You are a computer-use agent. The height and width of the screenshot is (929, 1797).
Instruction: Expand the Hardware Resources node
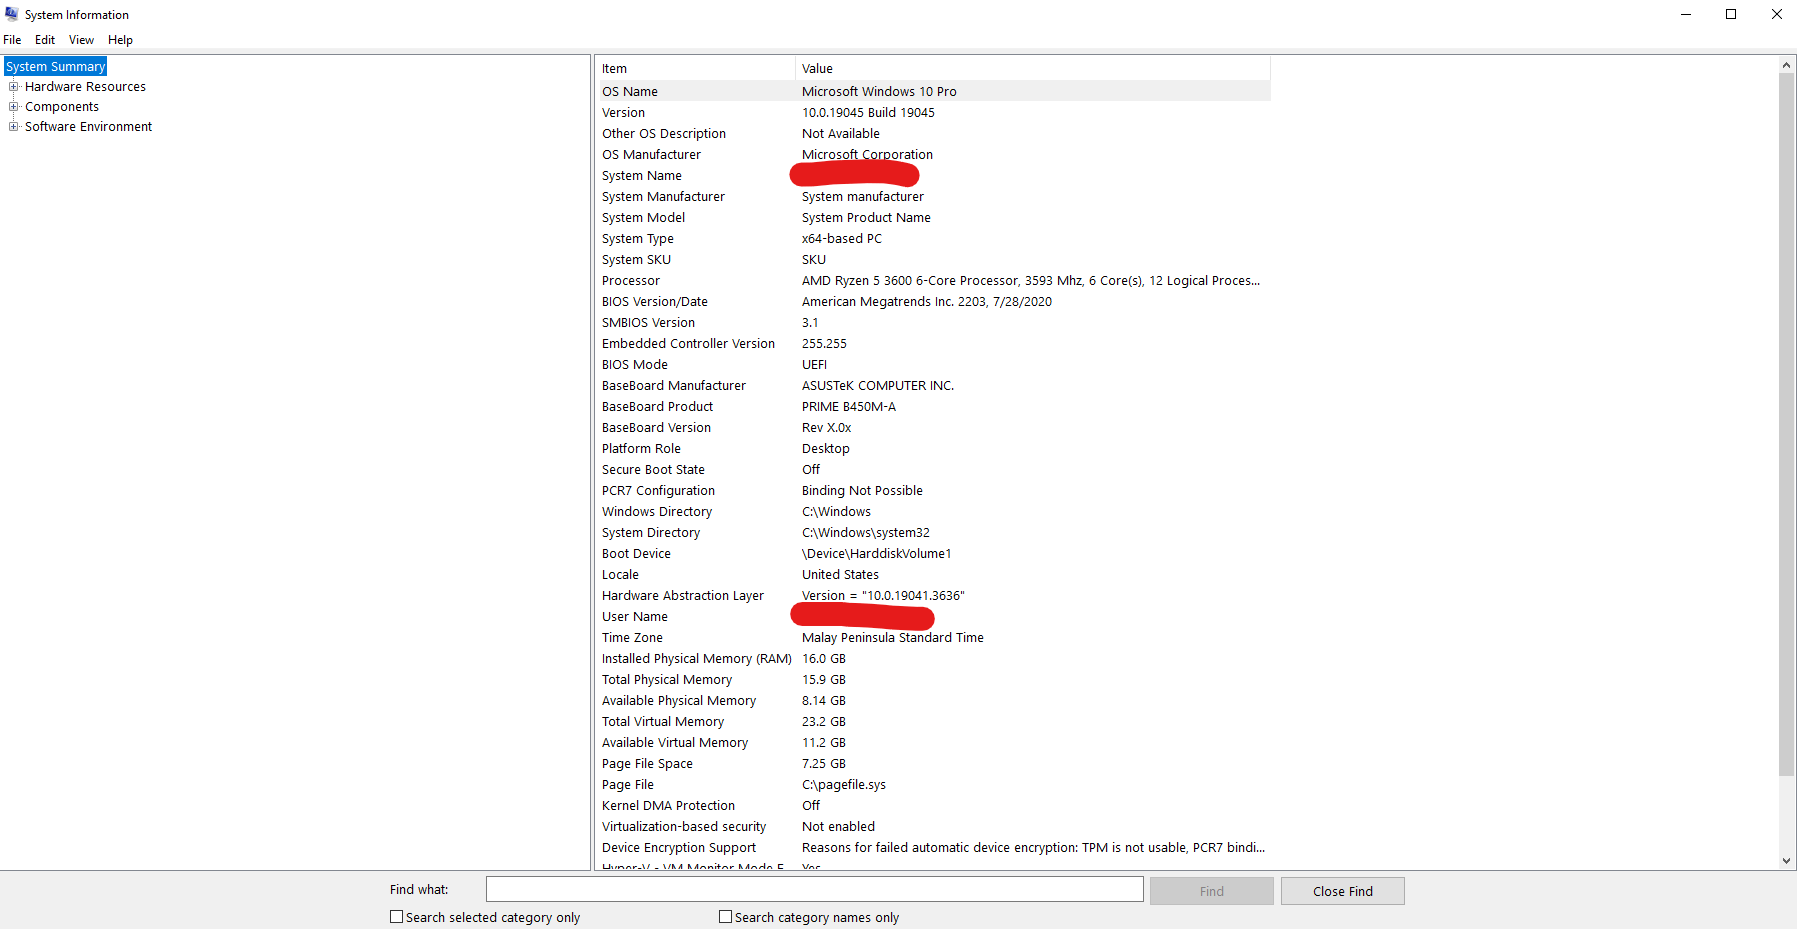tap(14, 86)
